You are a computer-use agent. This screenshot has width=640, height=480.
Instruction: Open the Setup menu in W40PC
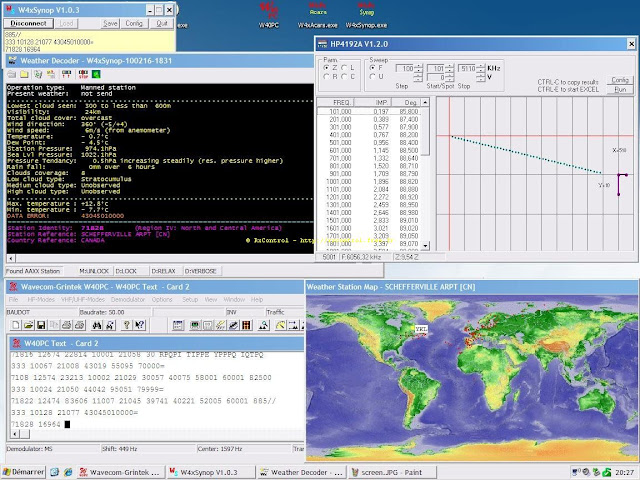coord(190,300)
